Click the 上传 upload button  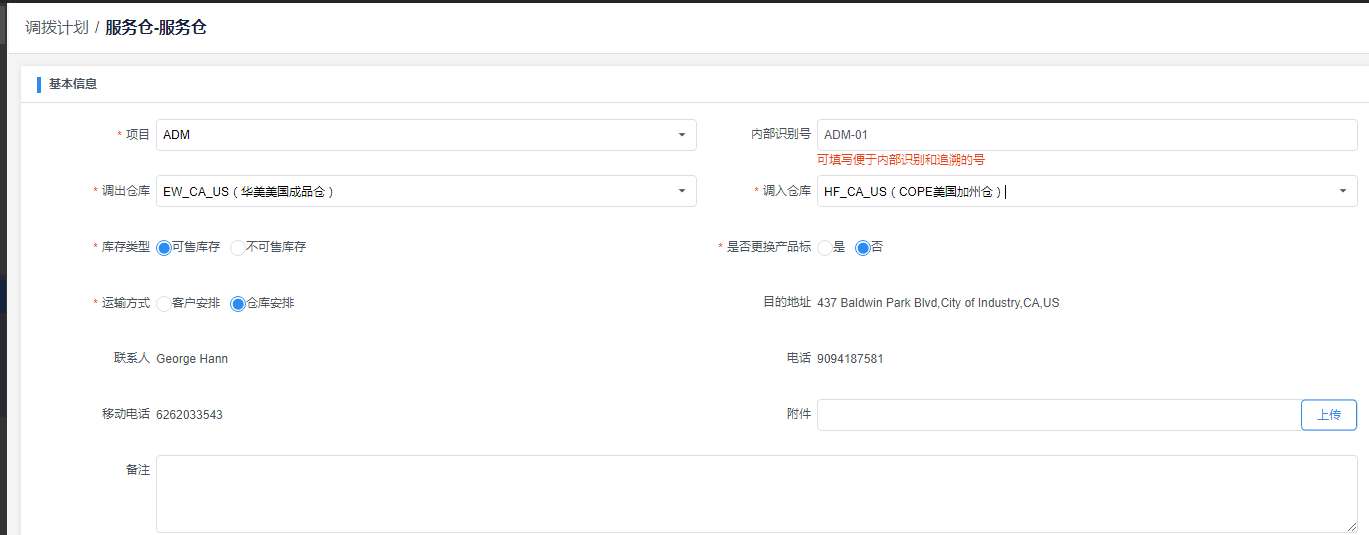(1329, 415)
